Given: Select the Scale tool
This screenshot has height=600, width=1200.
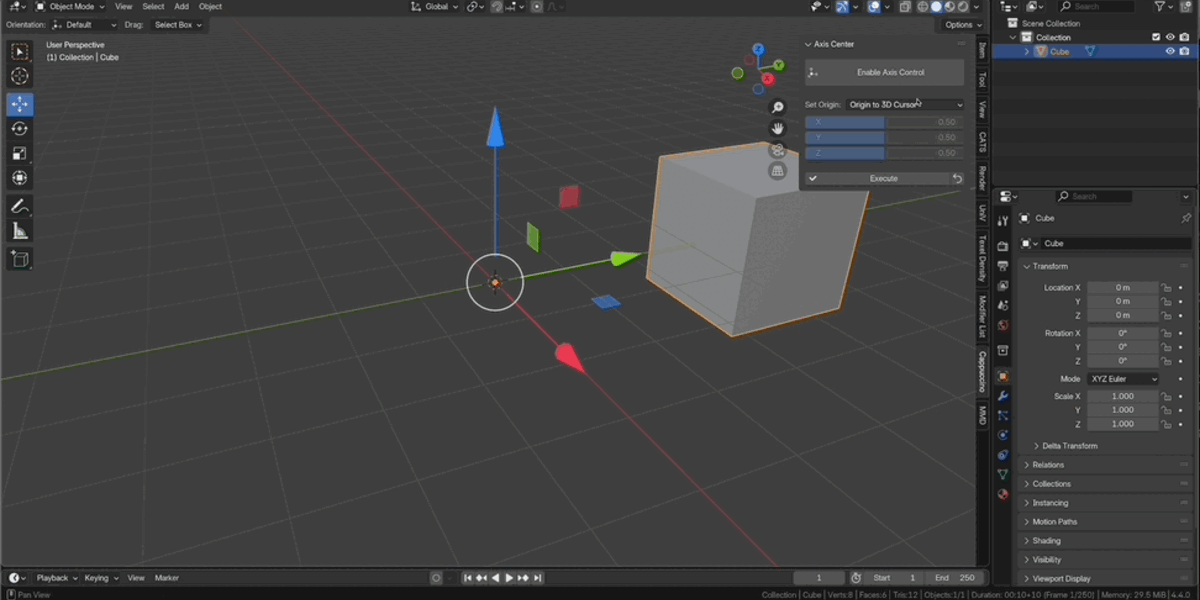Looking at the screenshot, I should coord(20,154).
